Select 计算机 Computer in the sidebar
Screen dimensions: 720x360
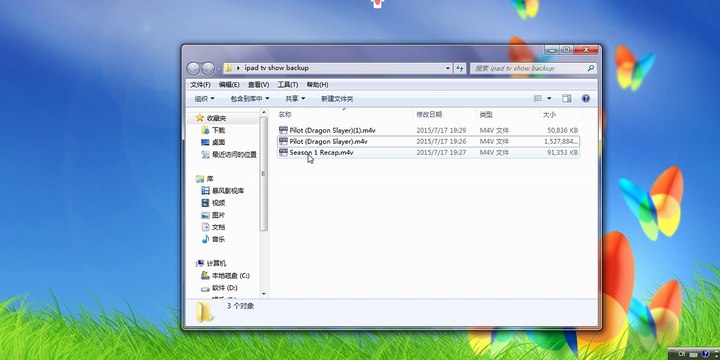tap(211, 263)
